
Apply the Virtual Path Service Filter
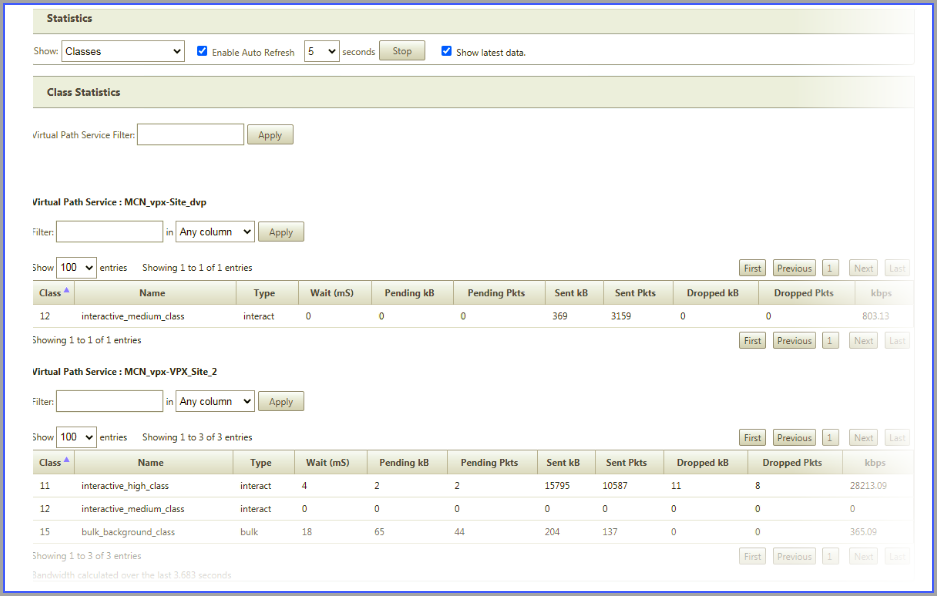click(270, 135)
